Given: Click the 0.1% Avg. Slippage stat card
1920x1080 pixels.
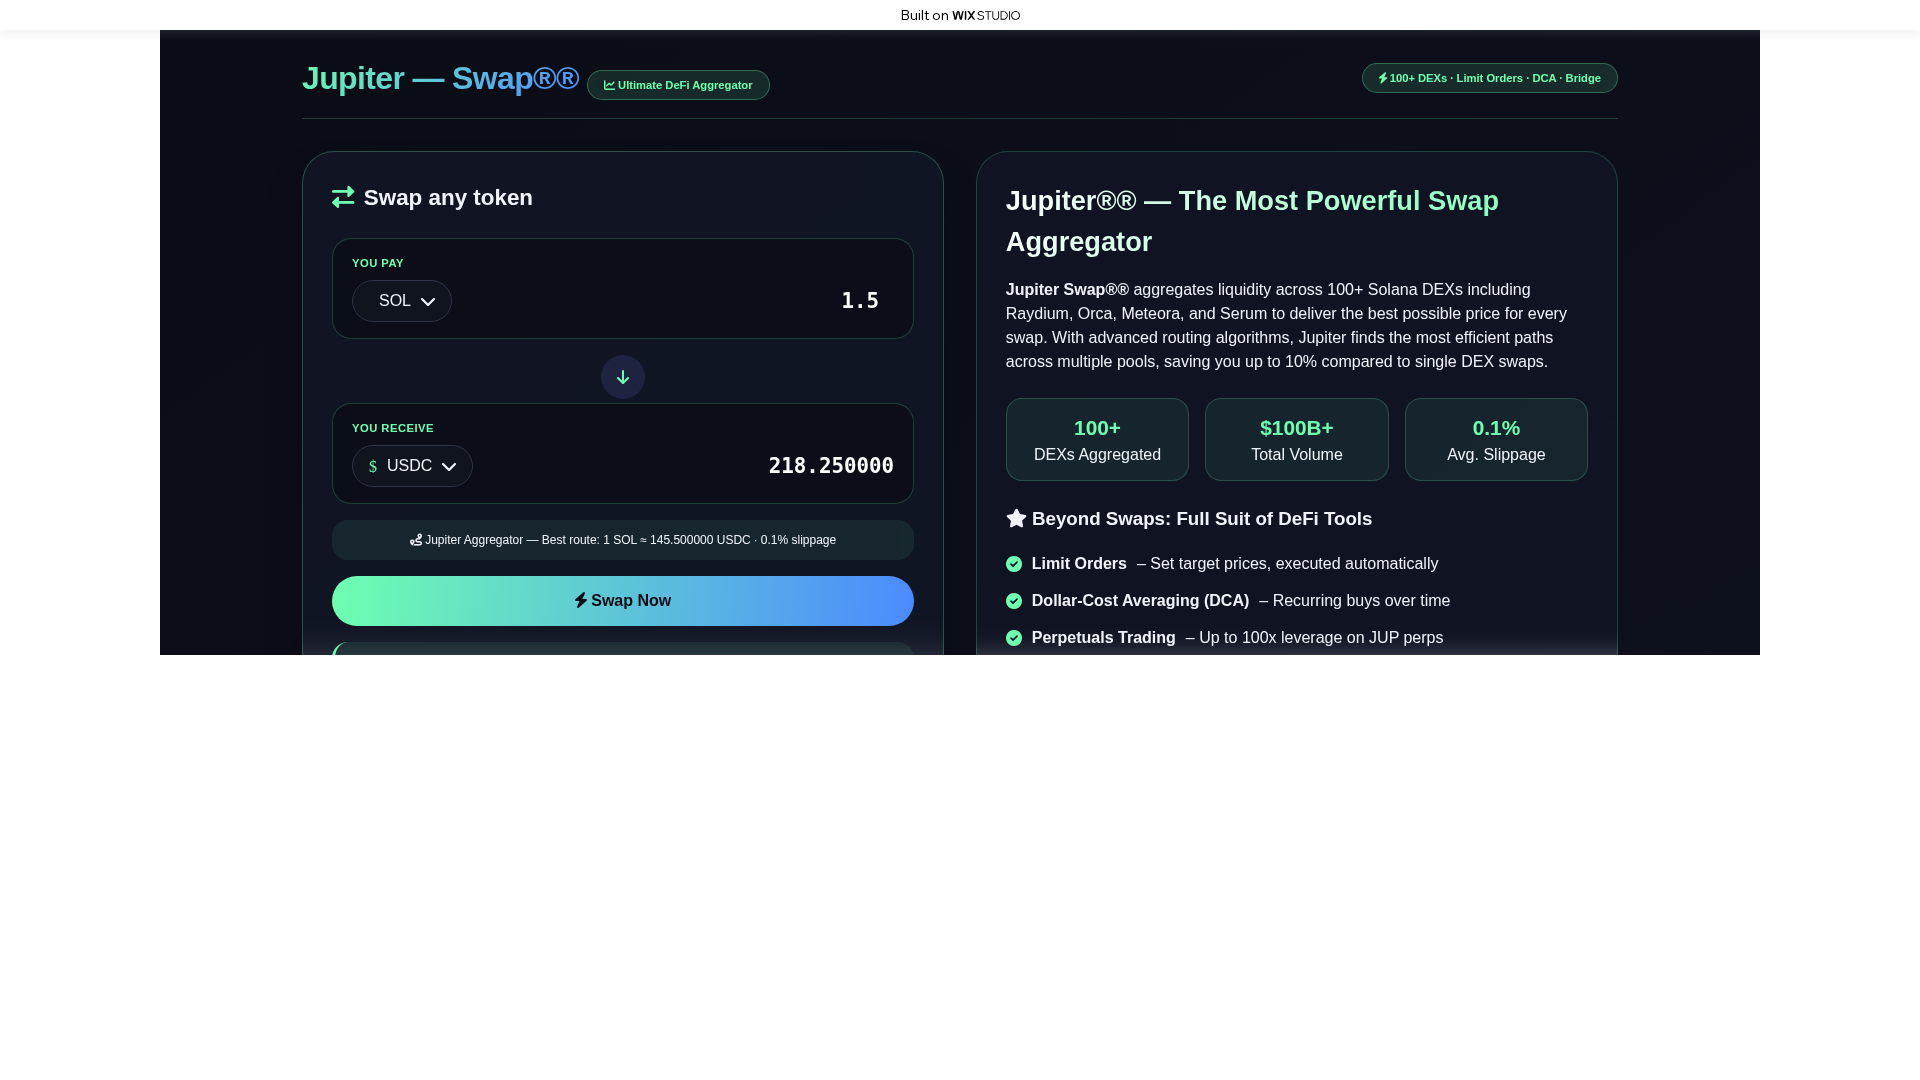Looking at the screenshot, I should 1496,440.
